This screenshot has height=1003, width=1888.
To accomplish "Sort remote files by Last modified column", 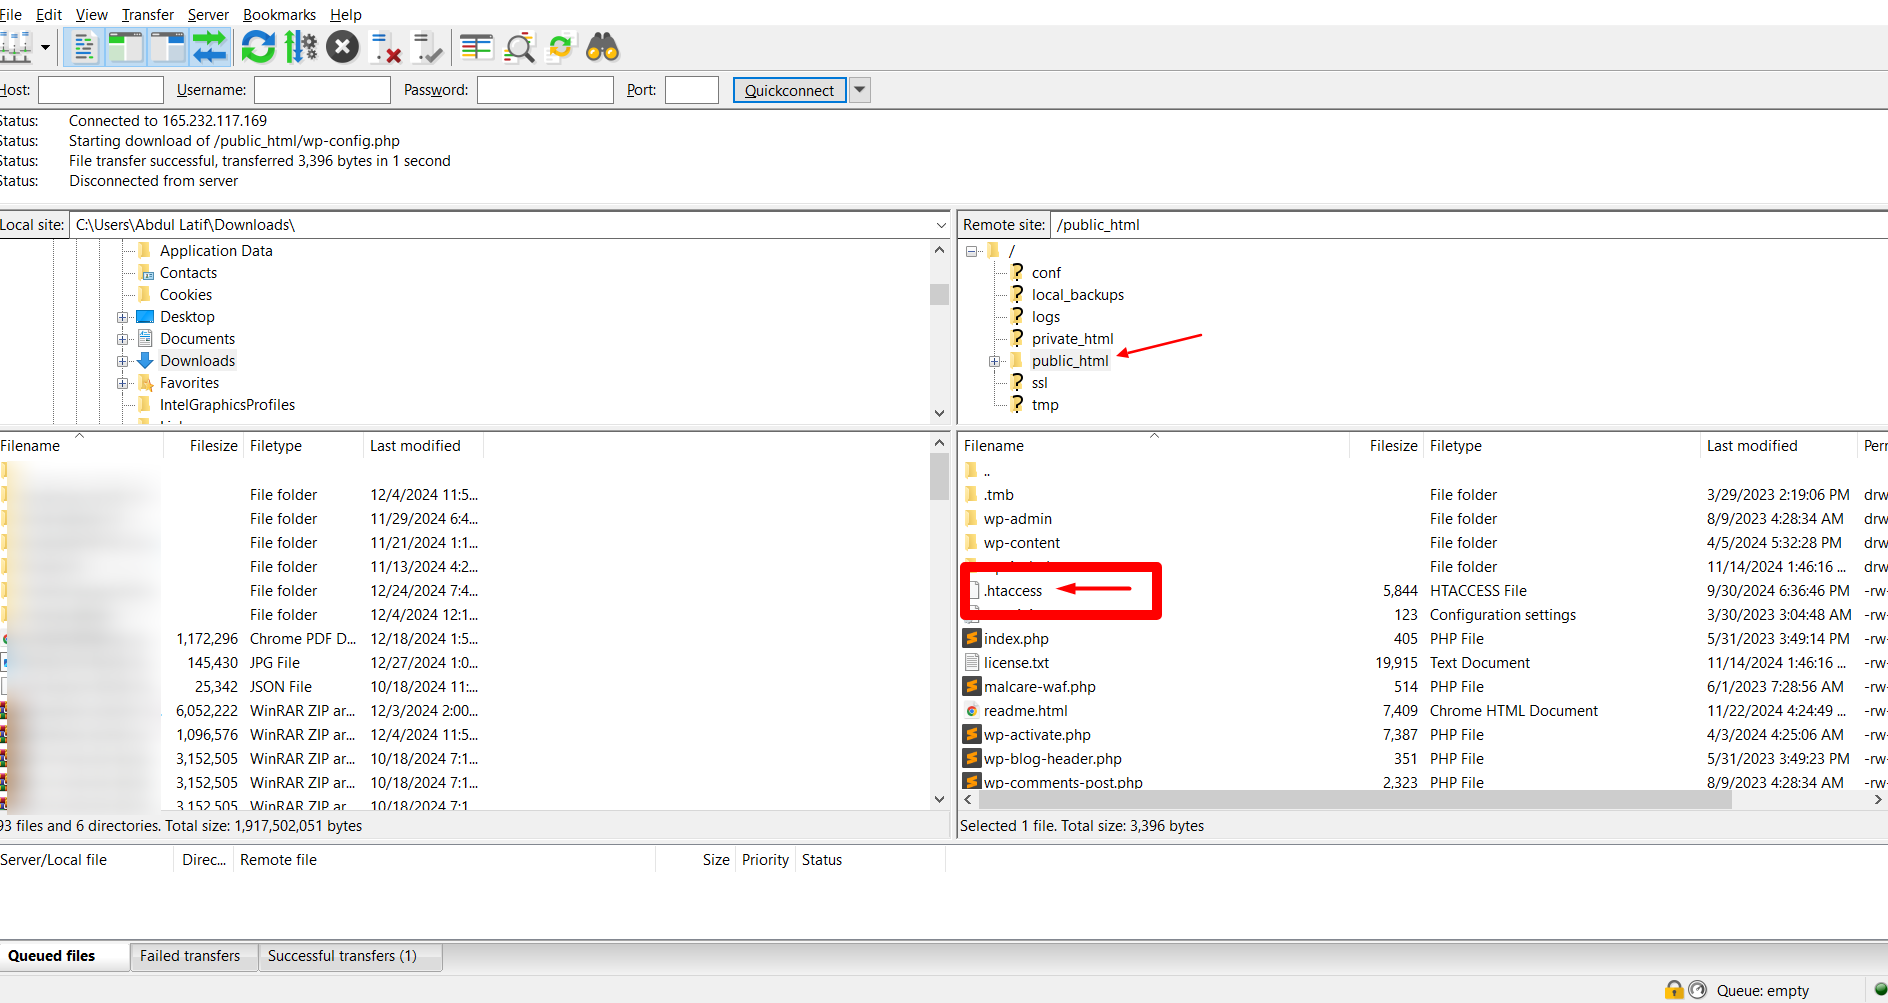I will tap(1752, 445).
